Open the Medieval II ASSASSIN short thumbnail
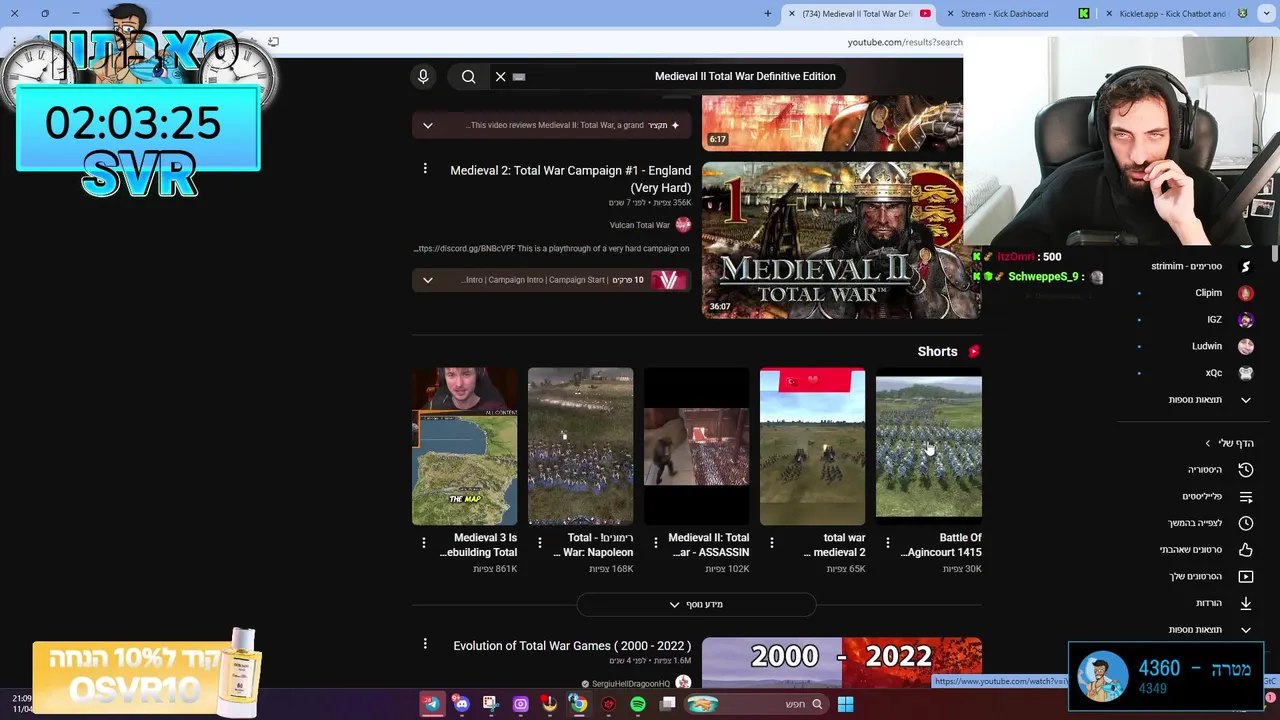Viewport: 1280px width, 720px height. pos(696,446)
